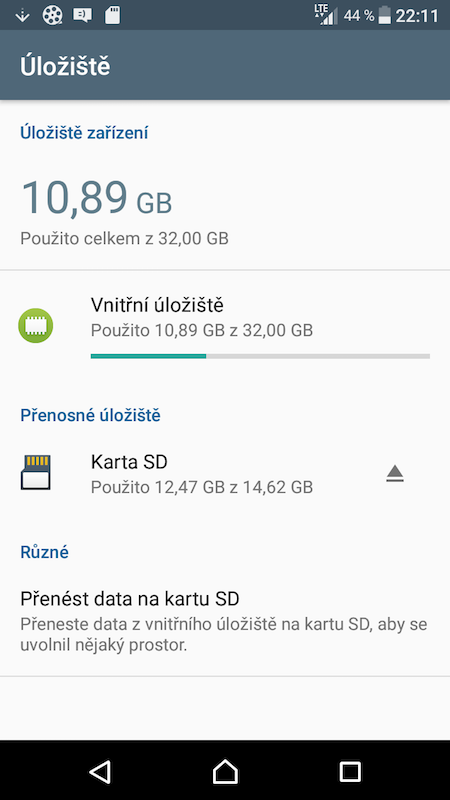Viewport: 450px width, 800px height.
Task: Tap the SD card eject icon
Action: [x=395, y=474]
